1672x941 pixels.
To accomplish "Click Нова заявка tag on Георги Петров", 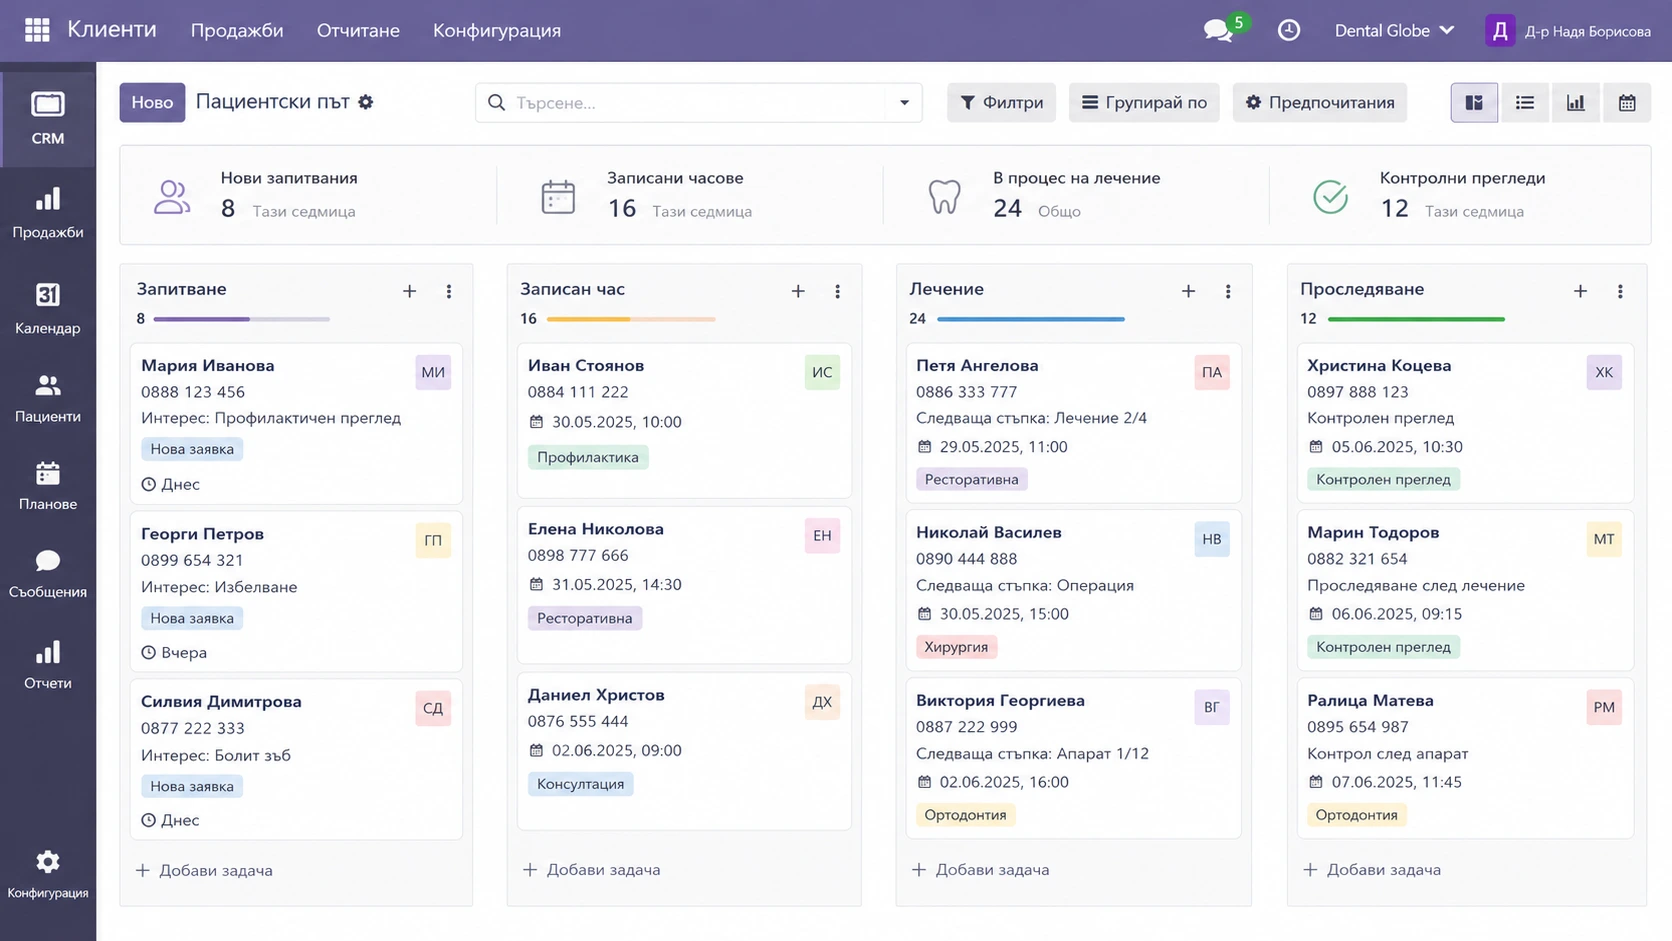I will (192, 618).
